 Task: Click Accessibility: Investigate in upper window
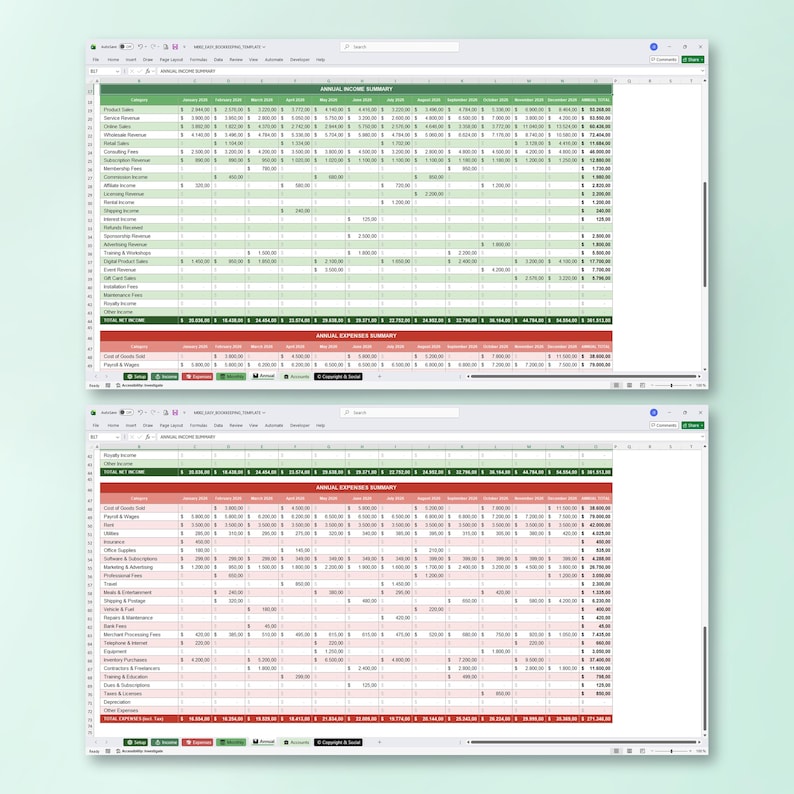pyautogui.click(x=140, y=385)
